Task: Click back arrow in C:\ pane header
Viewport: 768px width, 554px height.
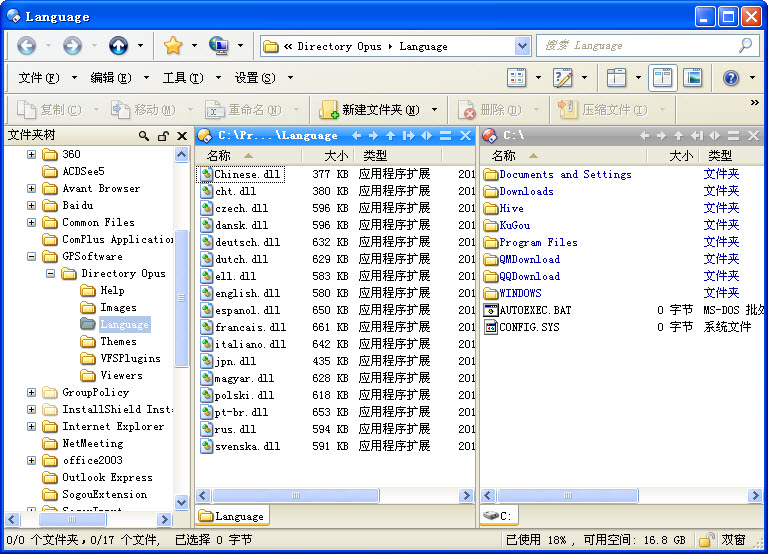Action: point(645,136)
